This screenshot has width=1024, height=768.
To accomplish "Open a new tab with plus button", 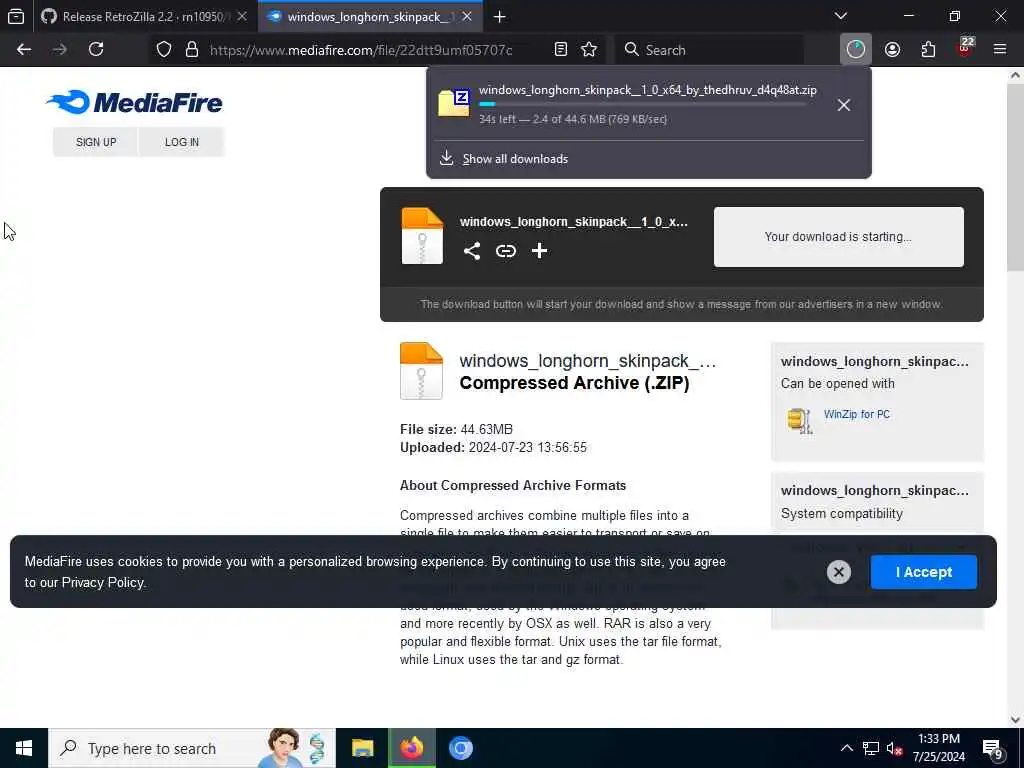I will pos(500,16).
